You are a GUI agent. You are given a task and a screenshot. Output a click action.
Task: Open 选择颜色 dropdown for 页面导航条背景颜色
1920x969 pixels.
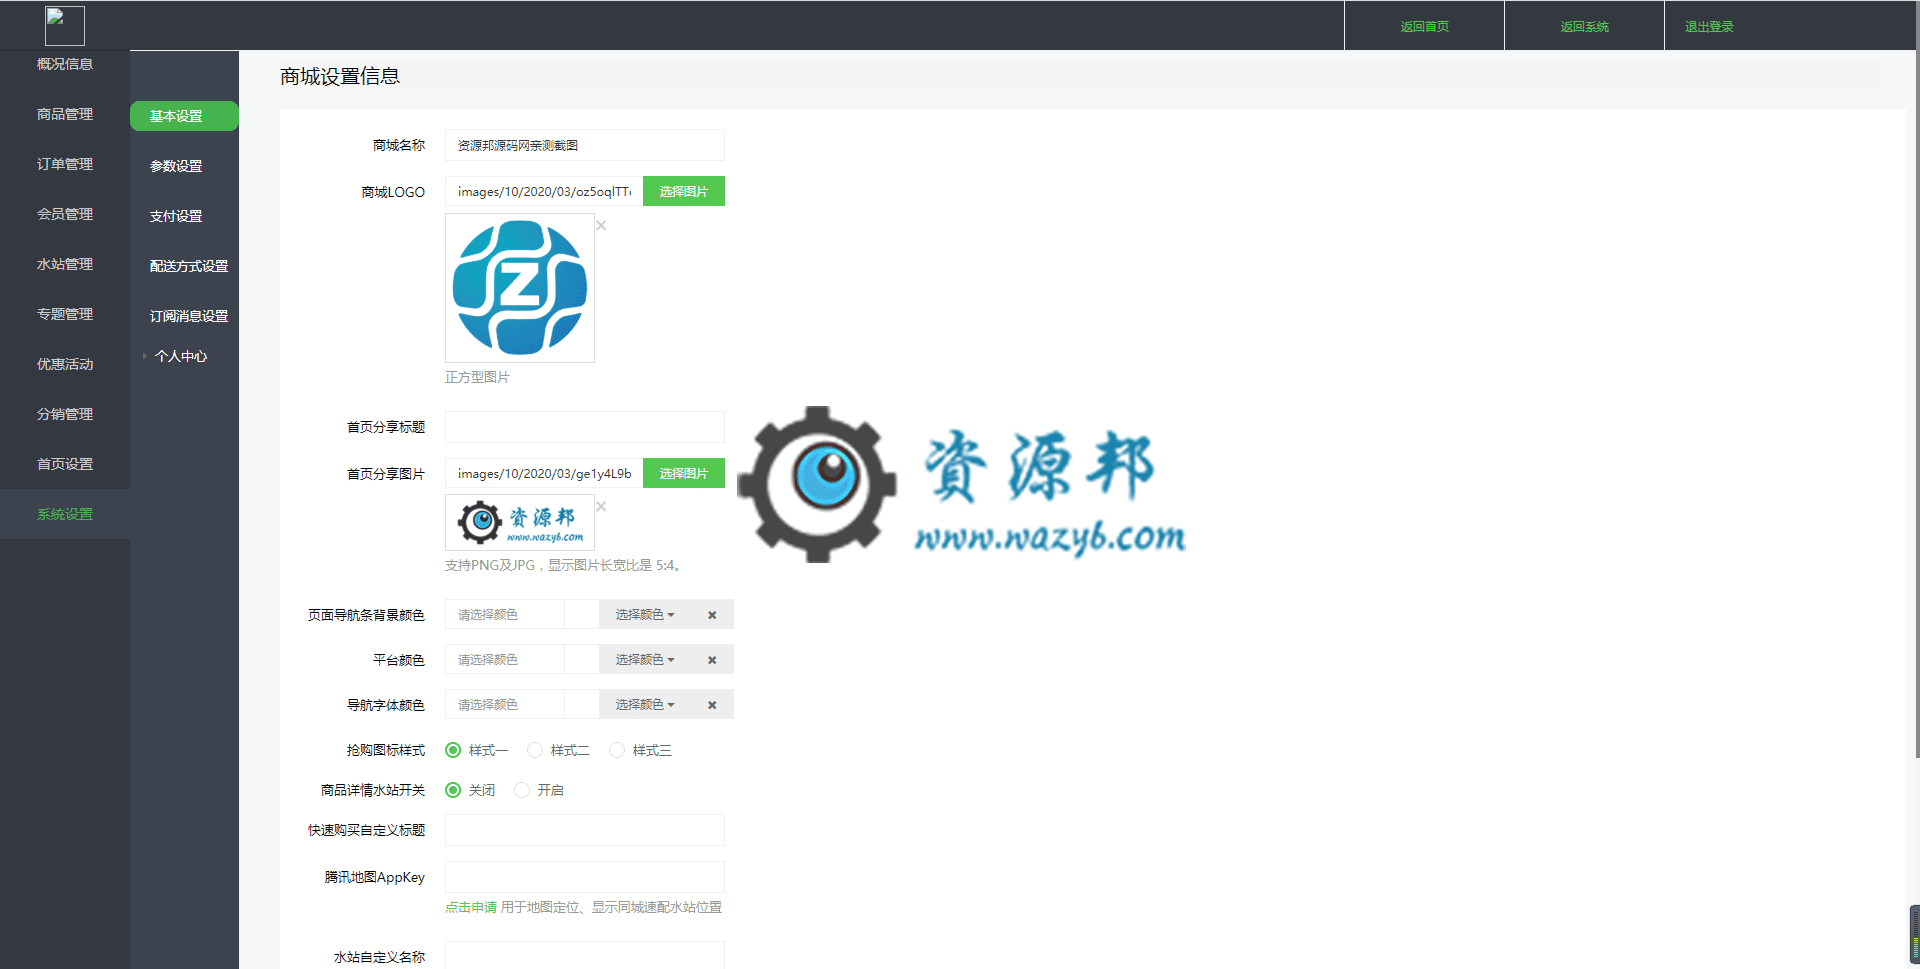pos(645,615)
